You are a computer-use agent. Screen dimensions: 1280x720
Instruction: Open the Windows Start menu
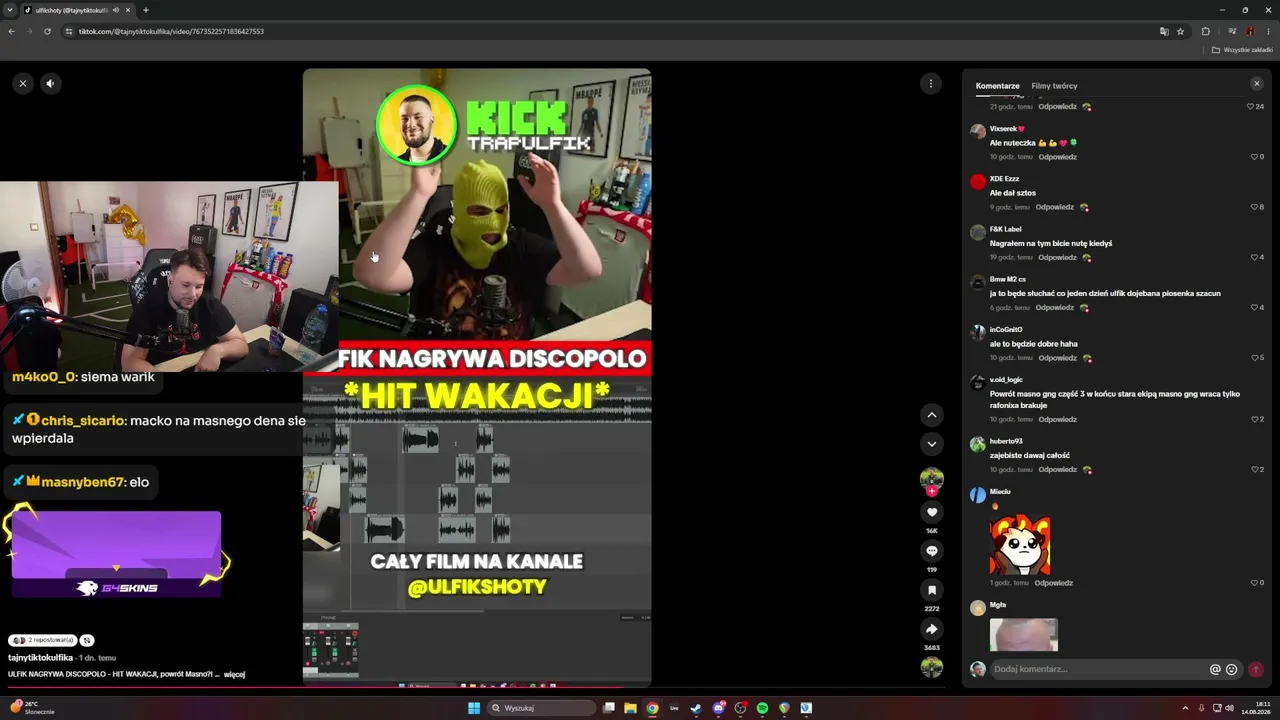point(474,708)
